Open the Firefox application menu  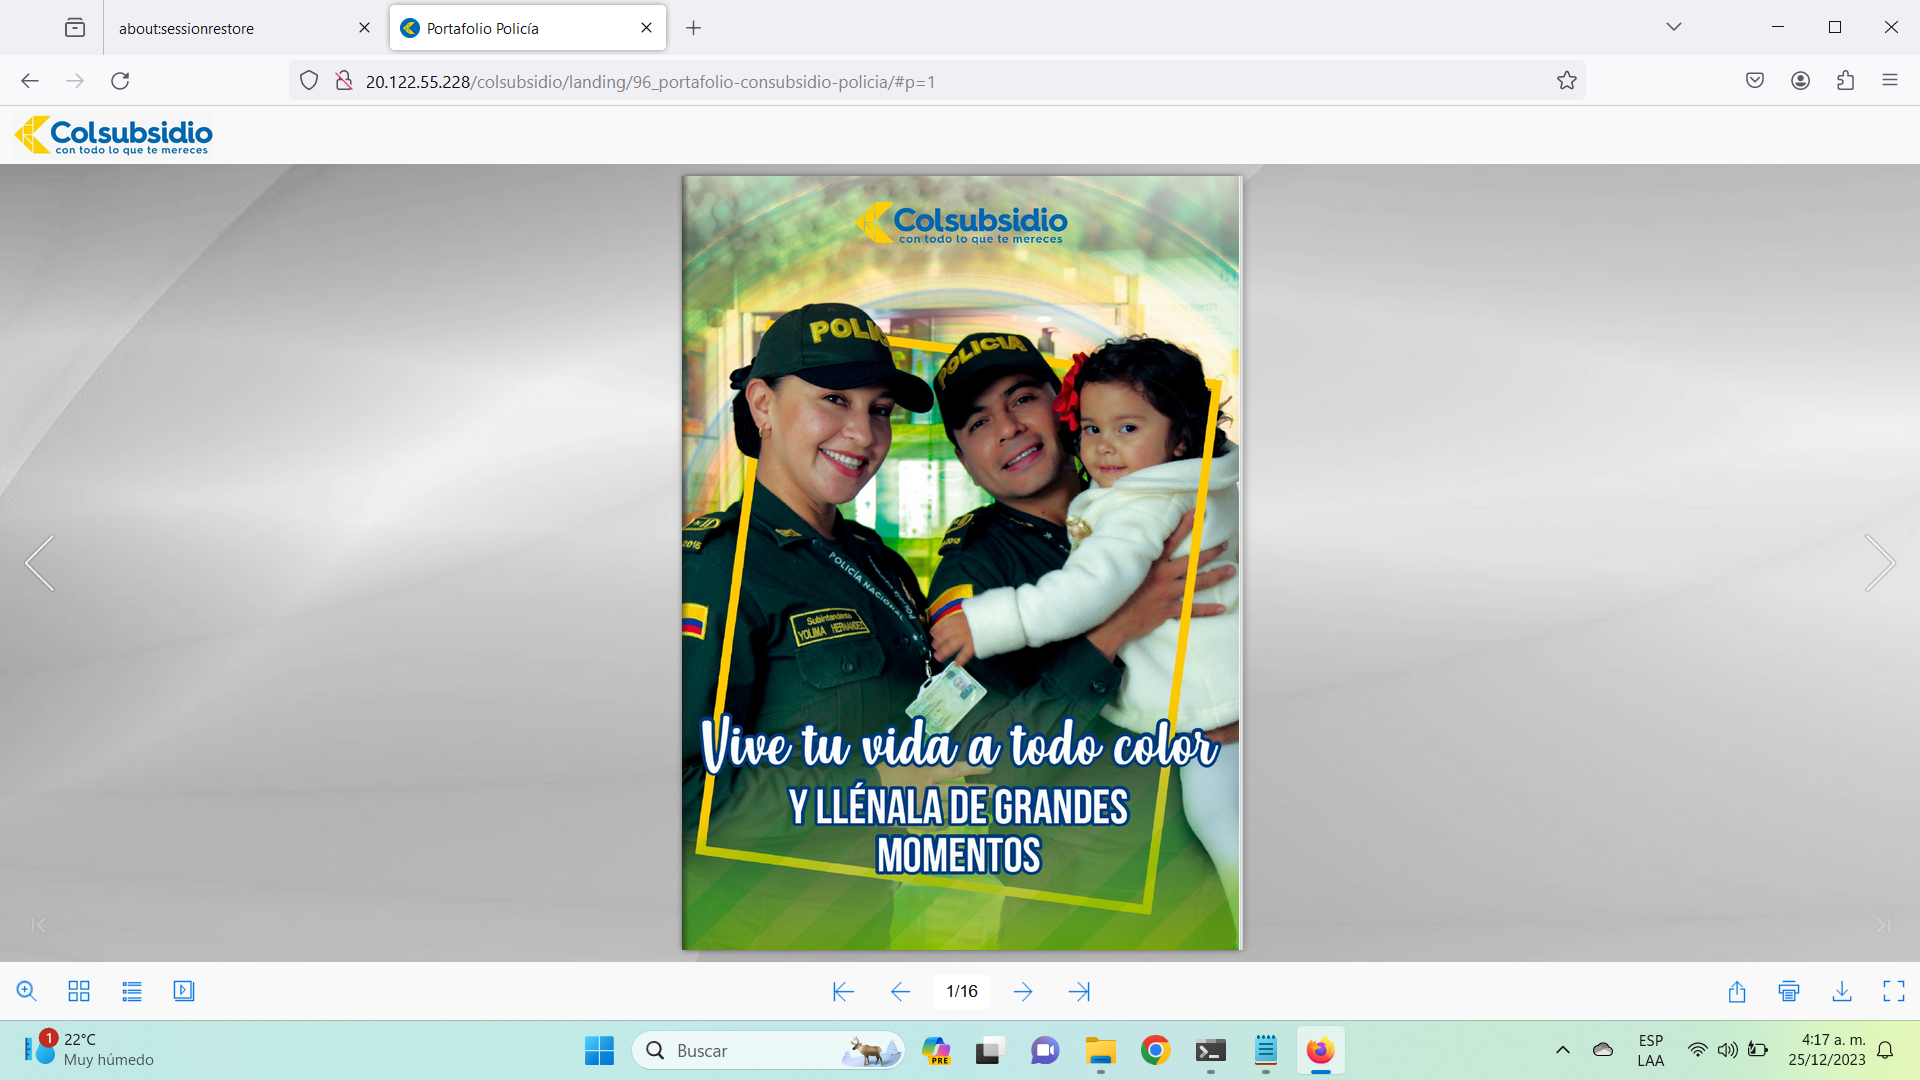[x=1890, y=81]
